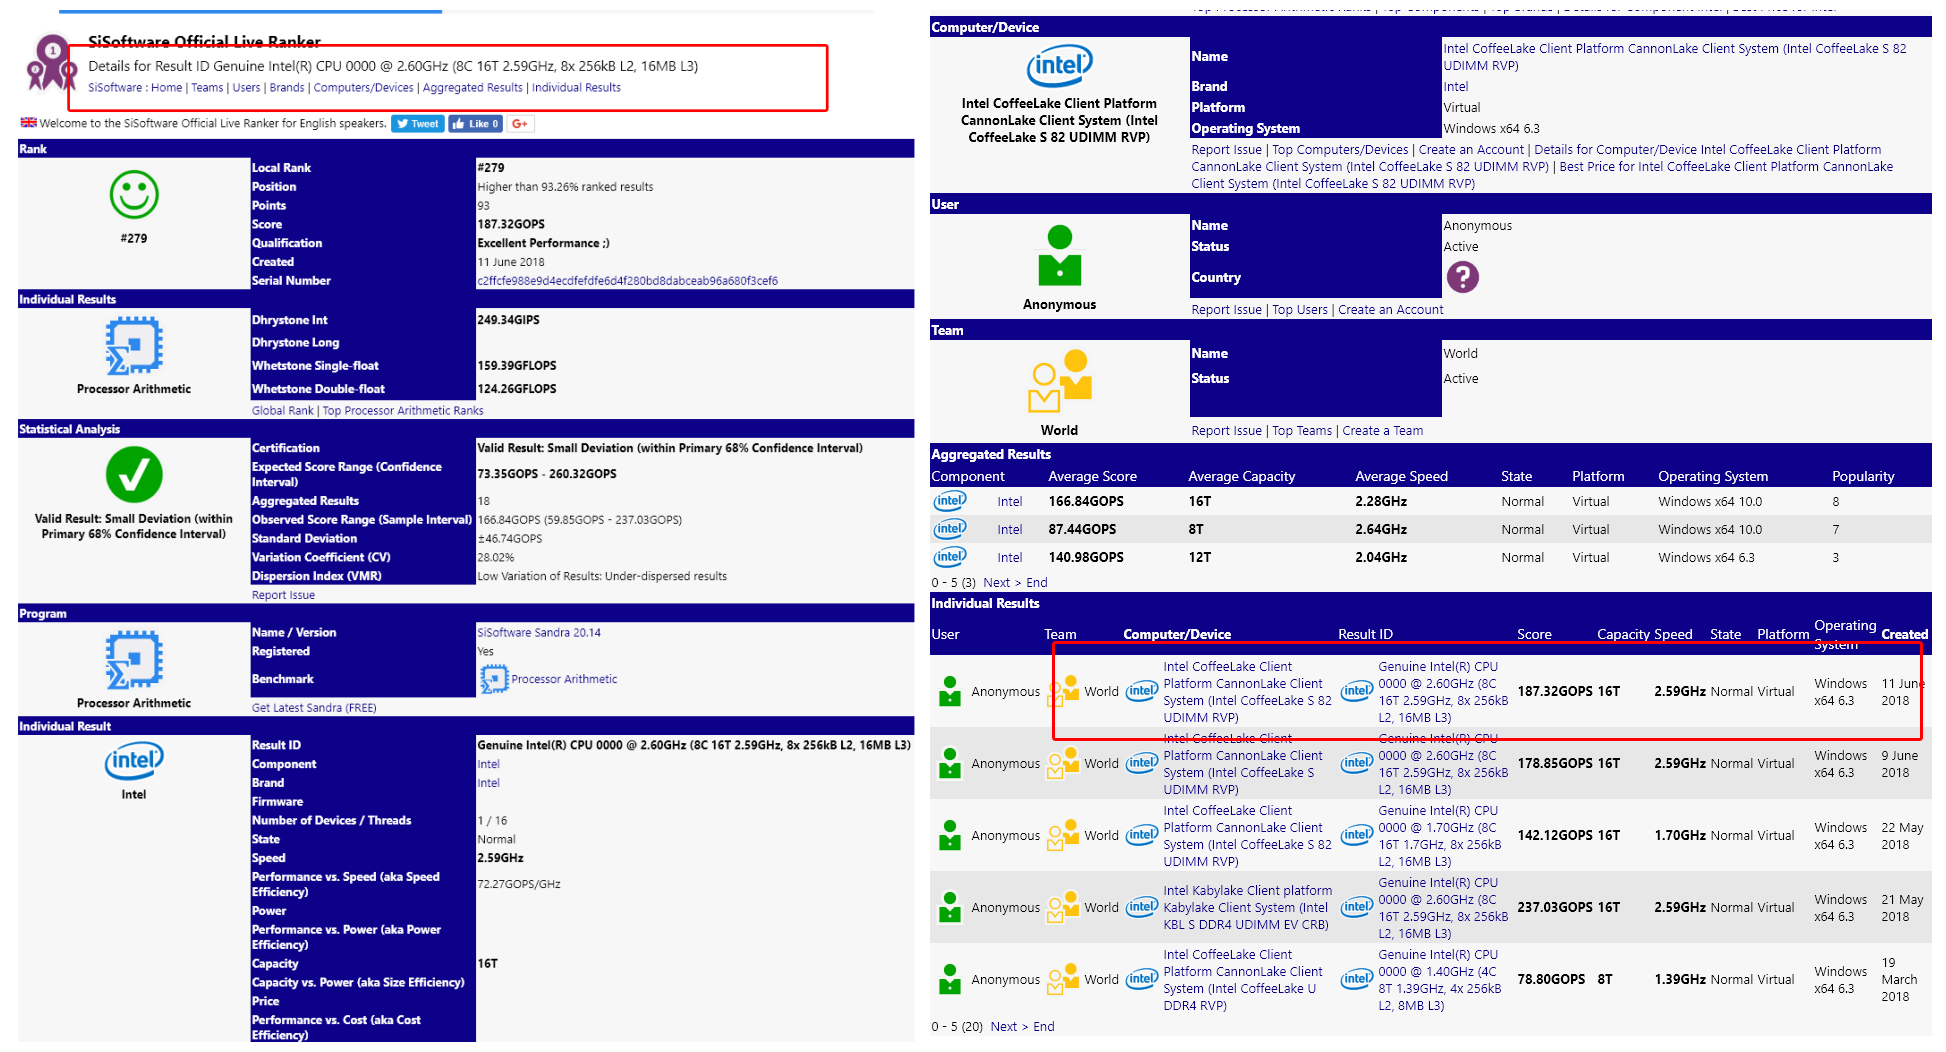Click Intel logo in 166.84GOPS aggregated row

click(950, 501)
